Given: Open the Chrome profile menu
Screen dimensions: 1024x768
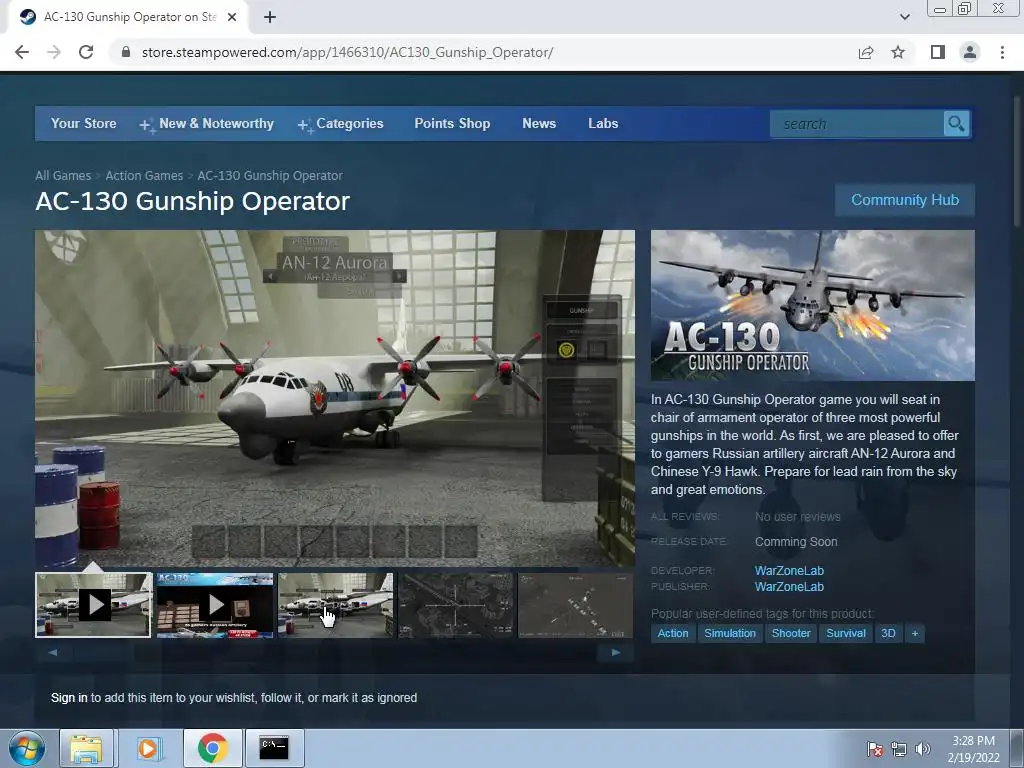Looking at the screenshot, I should coord(970,52).
